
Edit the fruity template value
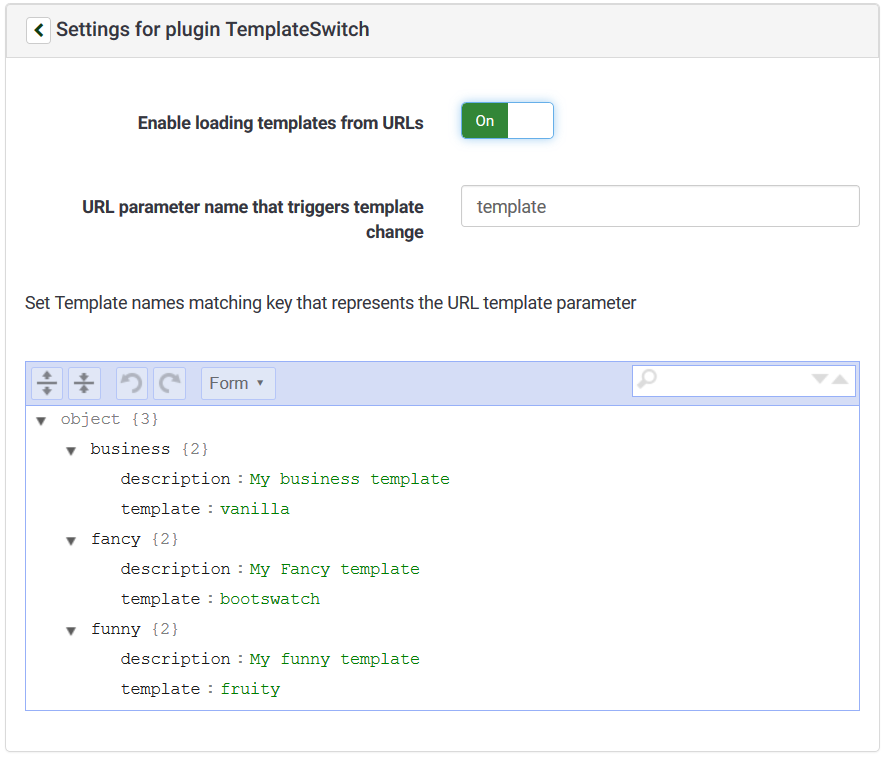[x=250, y=689]
